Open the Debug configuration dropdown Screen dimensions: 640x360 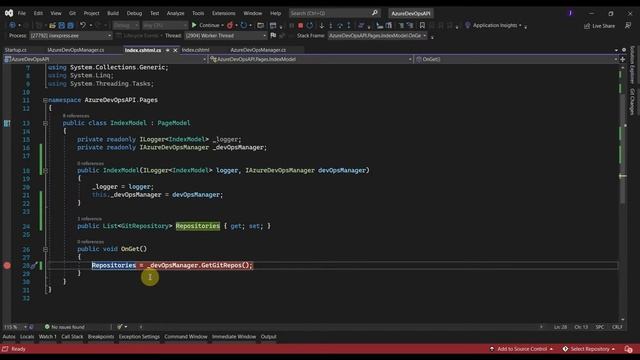(x=126, y=25)
